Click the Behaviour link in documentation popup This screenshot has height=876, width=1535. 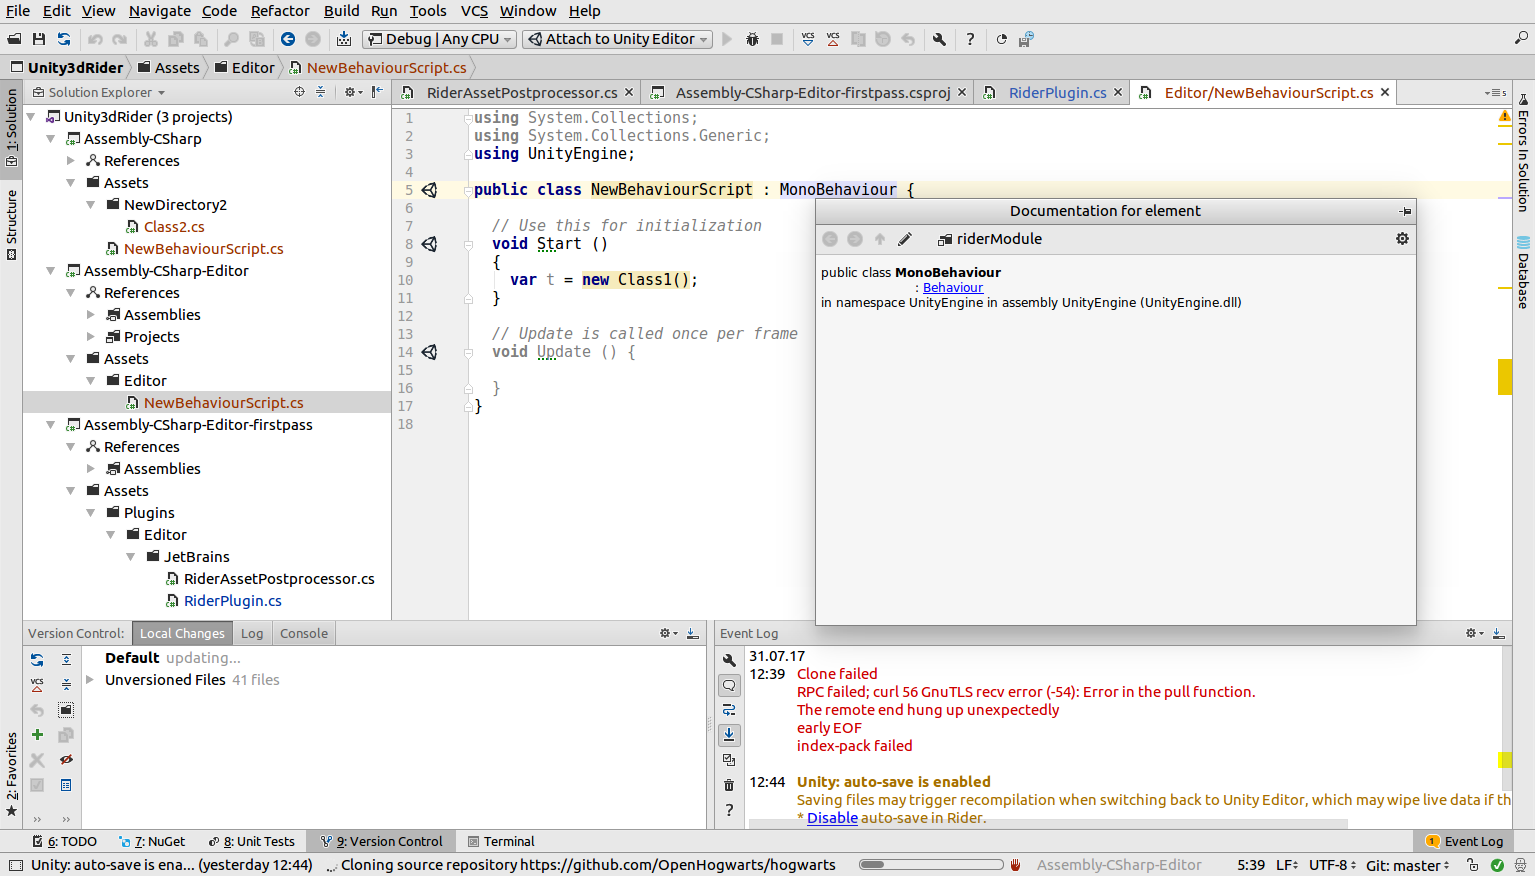pos(952,288)
